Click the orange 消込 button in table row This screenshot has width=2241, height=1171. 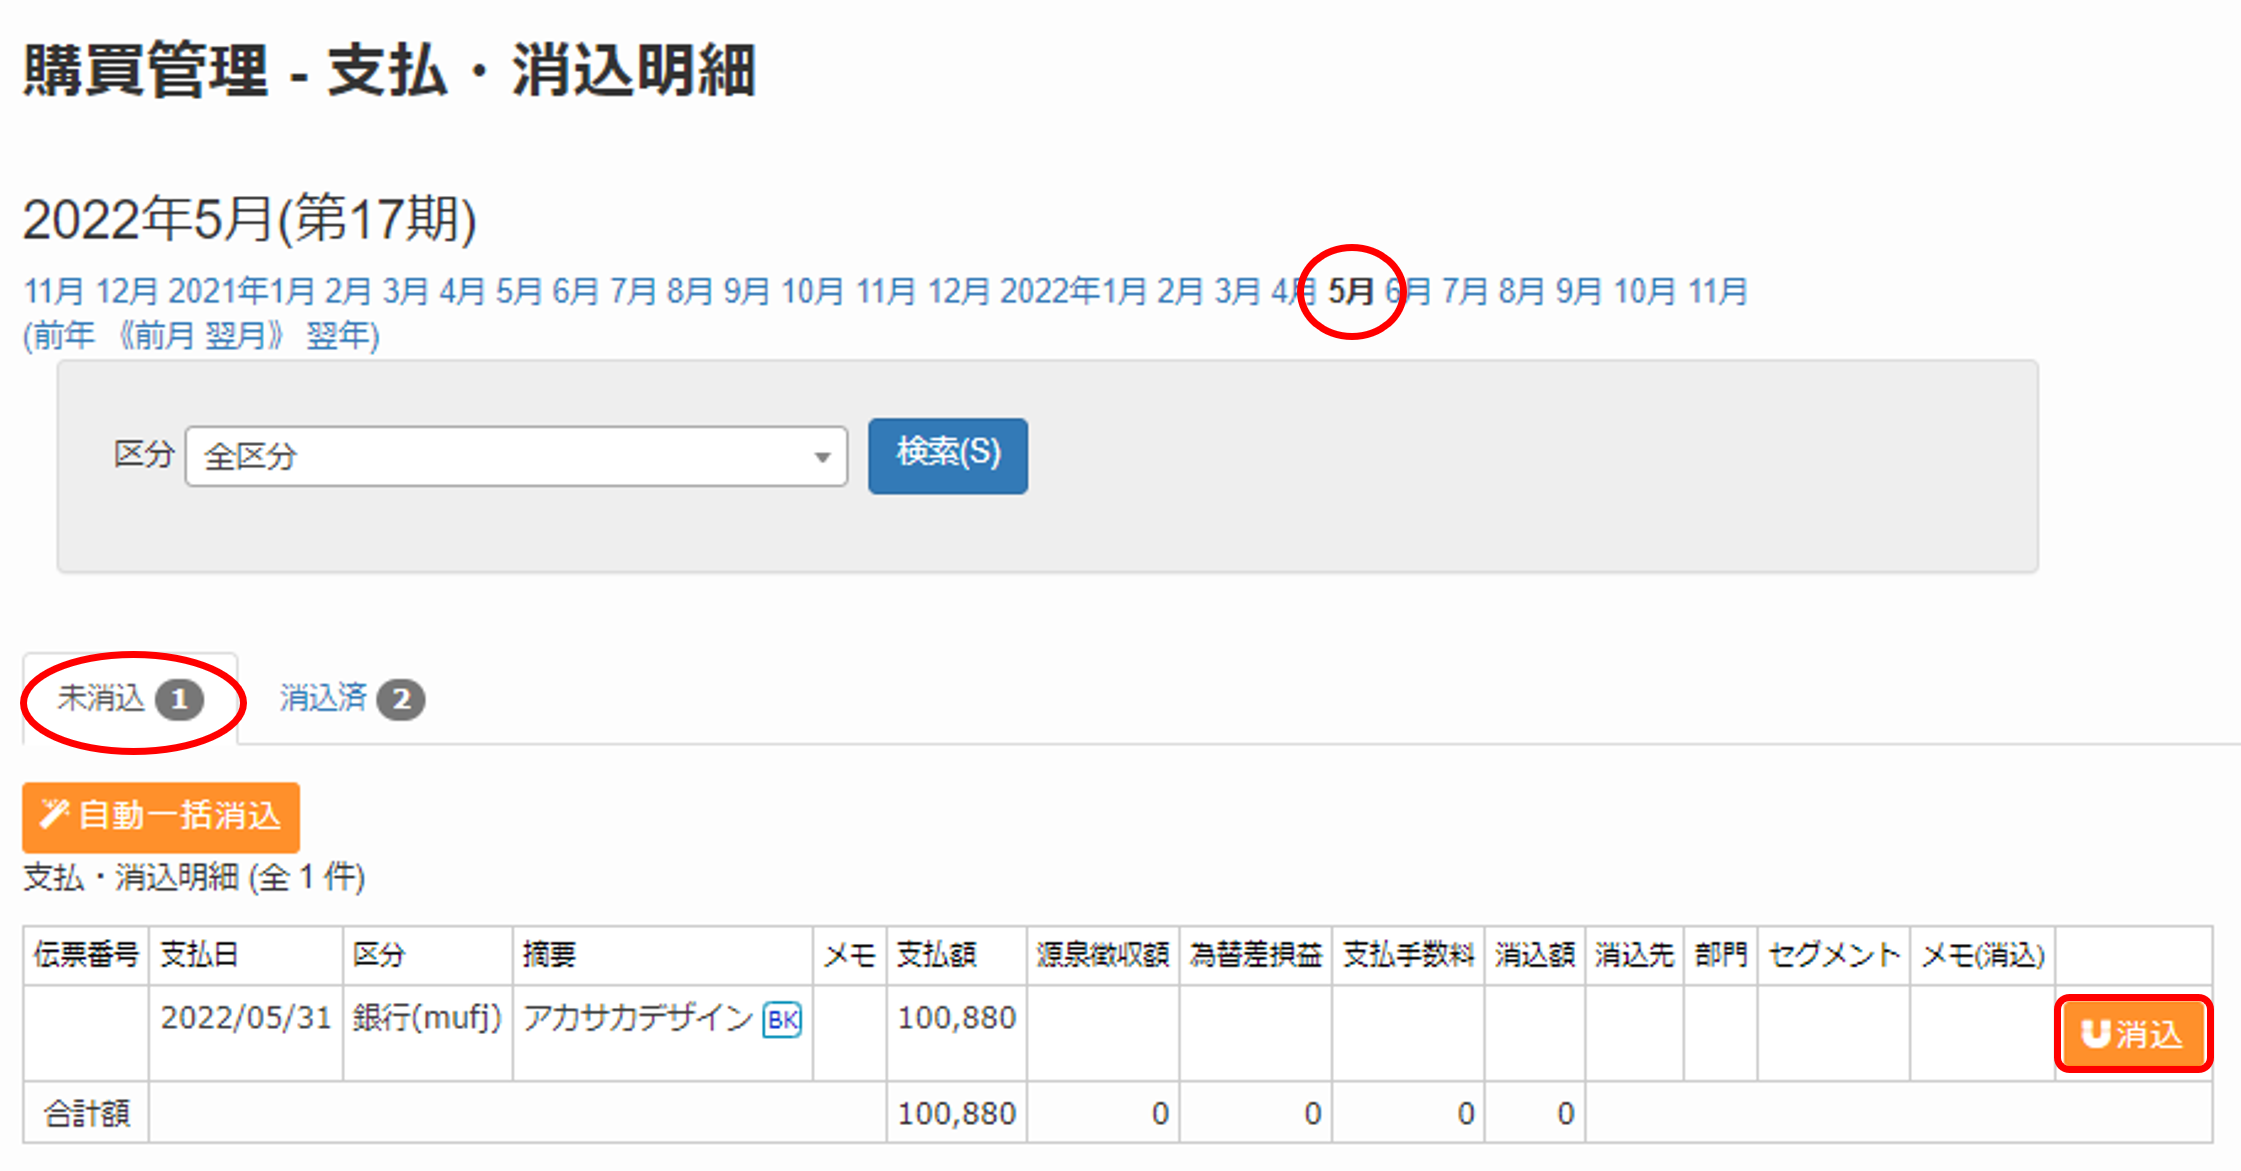coord(2132,1033)
